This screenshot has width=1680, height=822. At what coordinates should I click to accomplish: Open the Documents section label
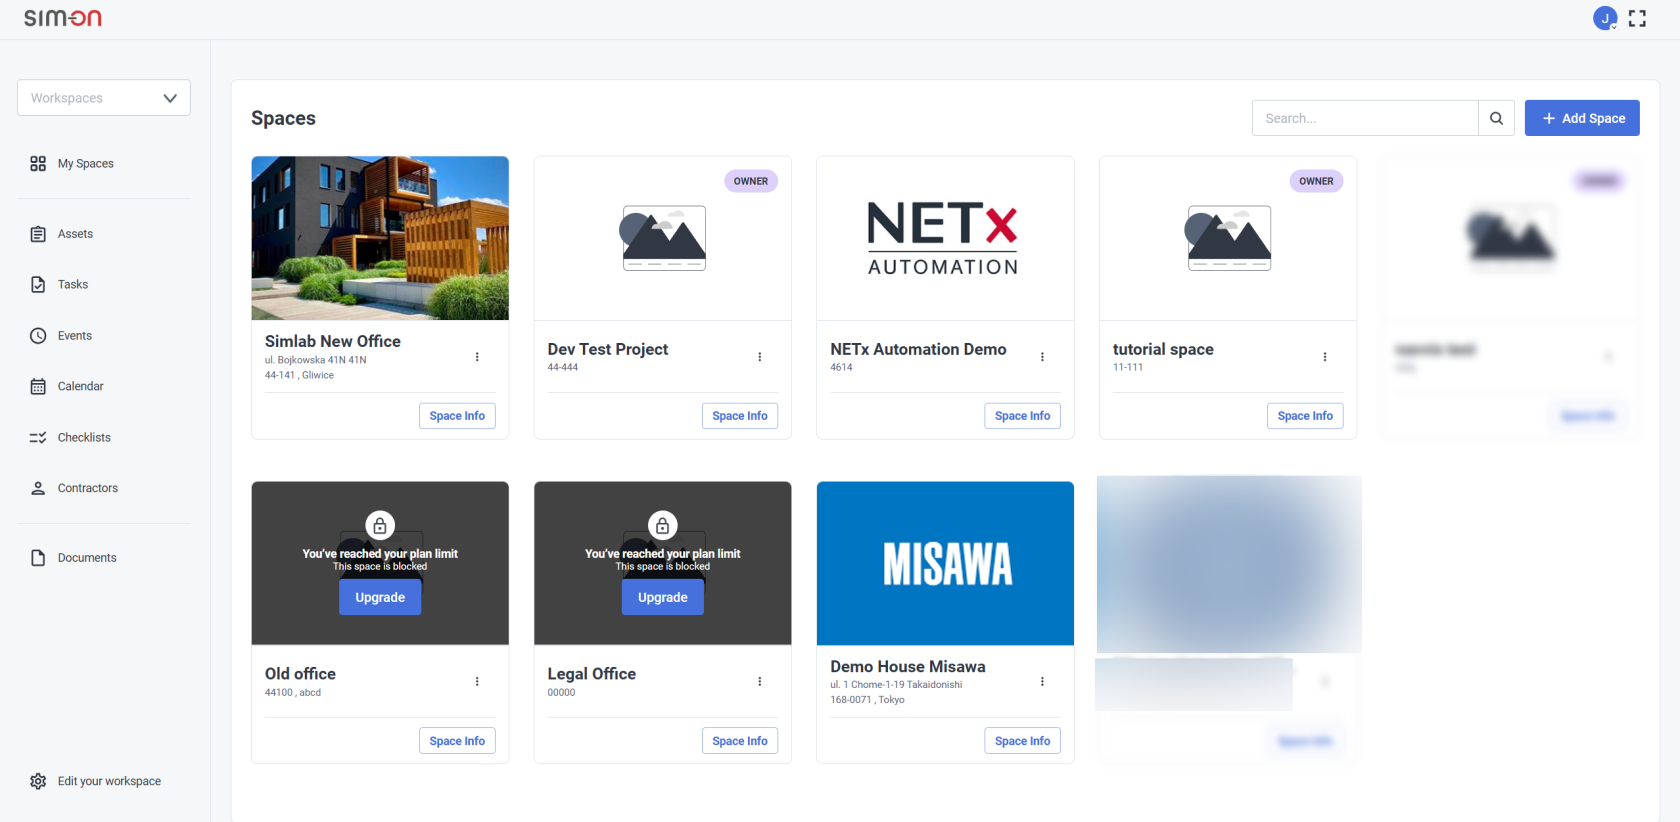click(x=87, y=558)
